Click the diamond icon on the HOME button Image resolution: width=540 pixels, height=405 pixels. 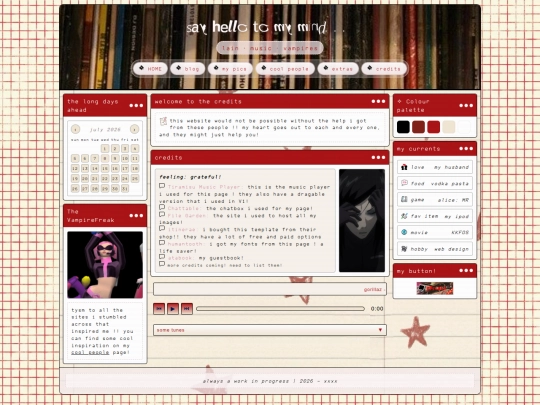[x=141, y=68]
